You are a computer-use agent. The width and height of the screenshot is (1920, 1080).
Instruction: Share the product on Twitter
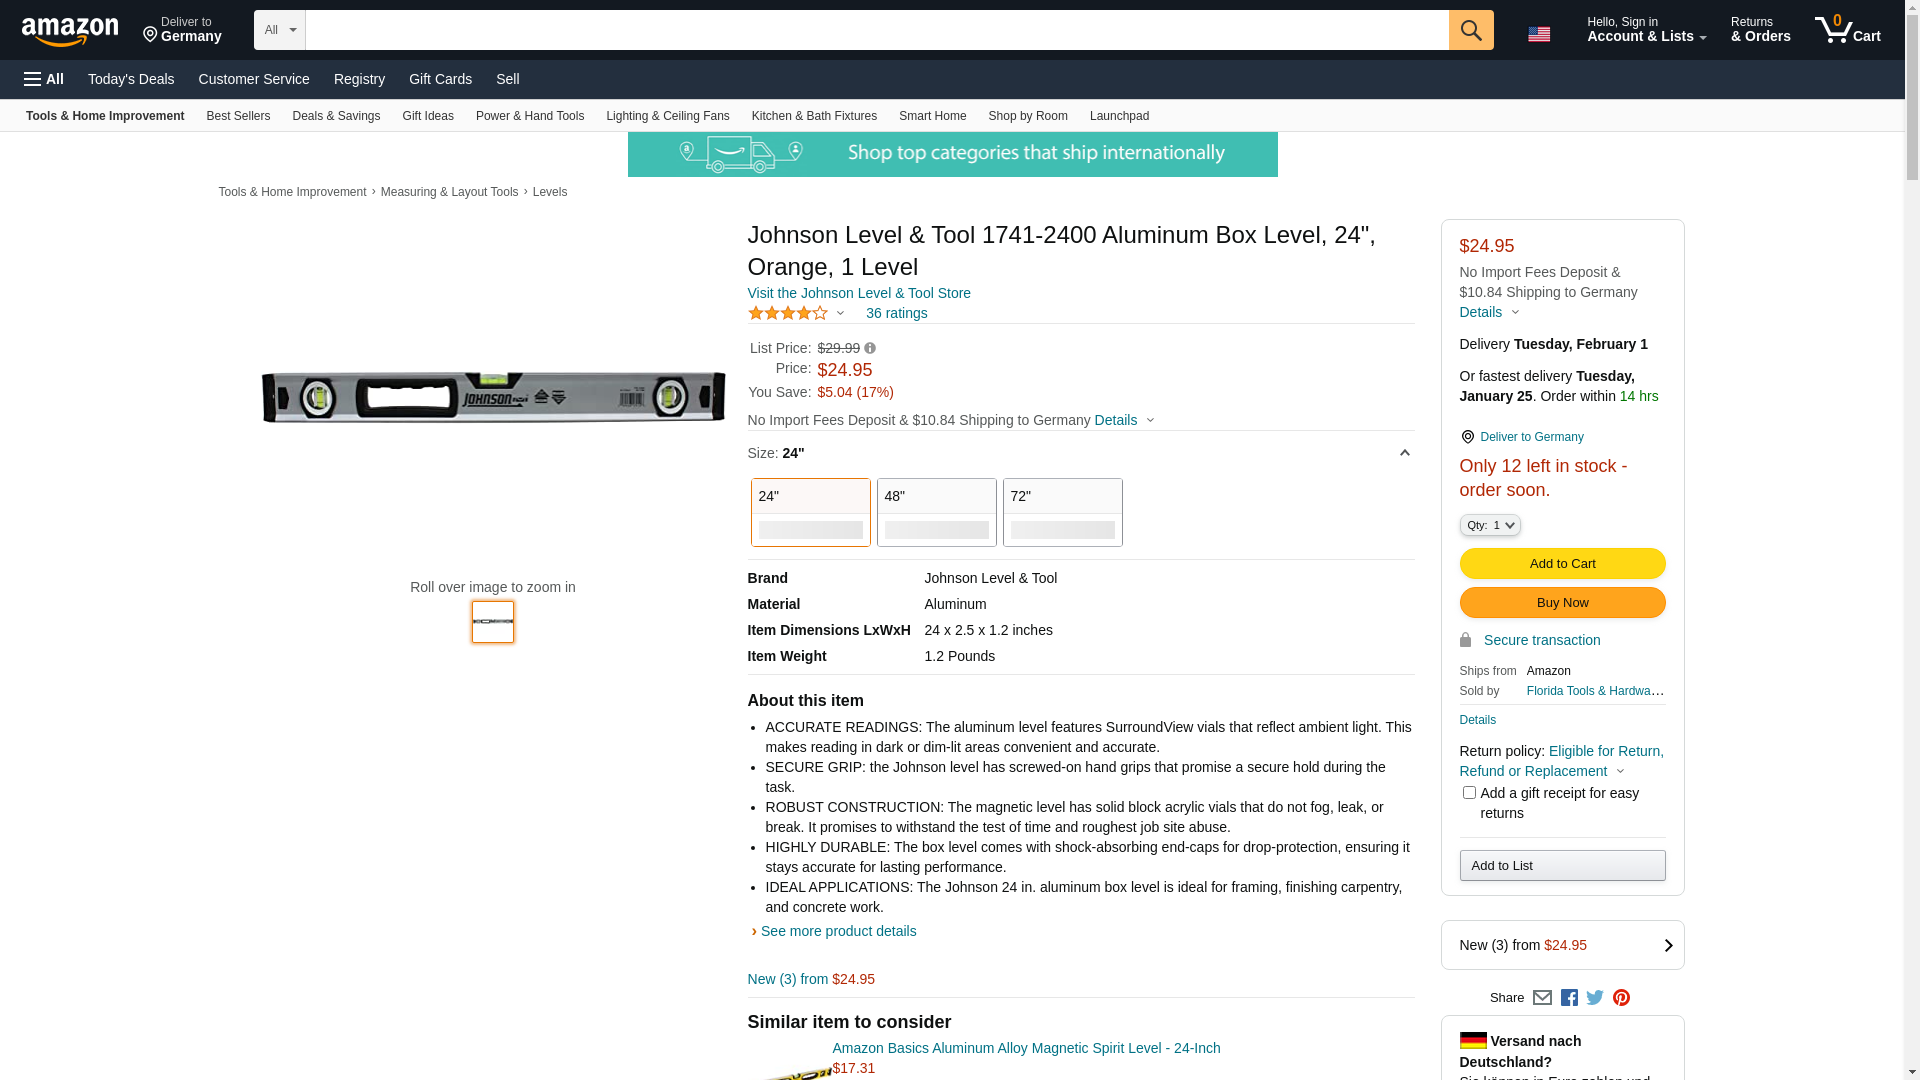(1595, 997)
